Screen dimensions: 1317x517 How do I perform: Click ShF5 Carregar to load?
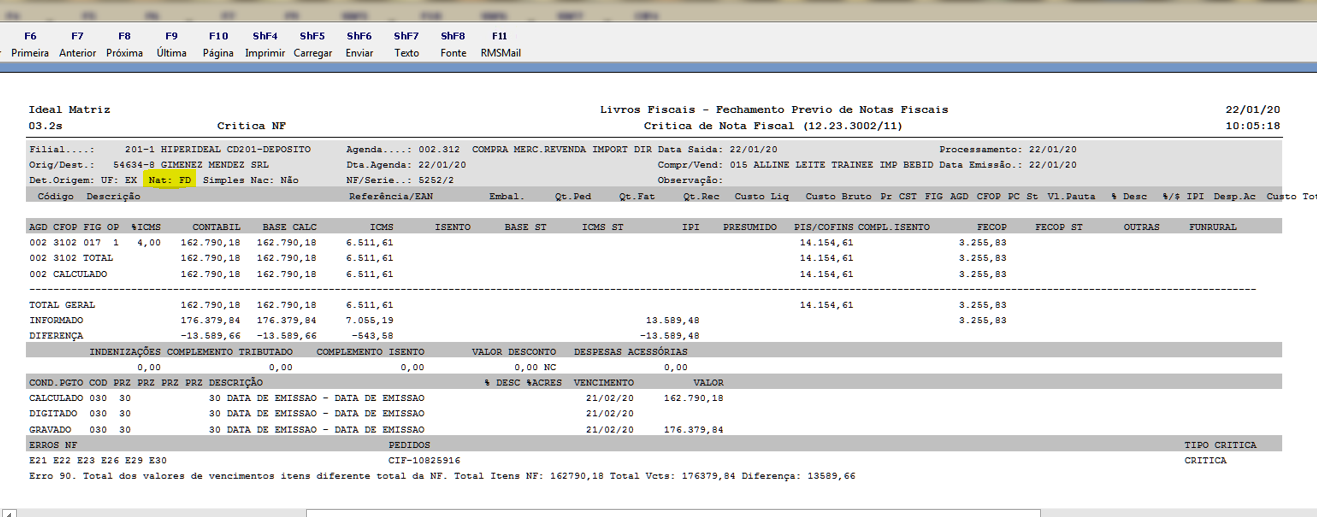coord(312,44)
